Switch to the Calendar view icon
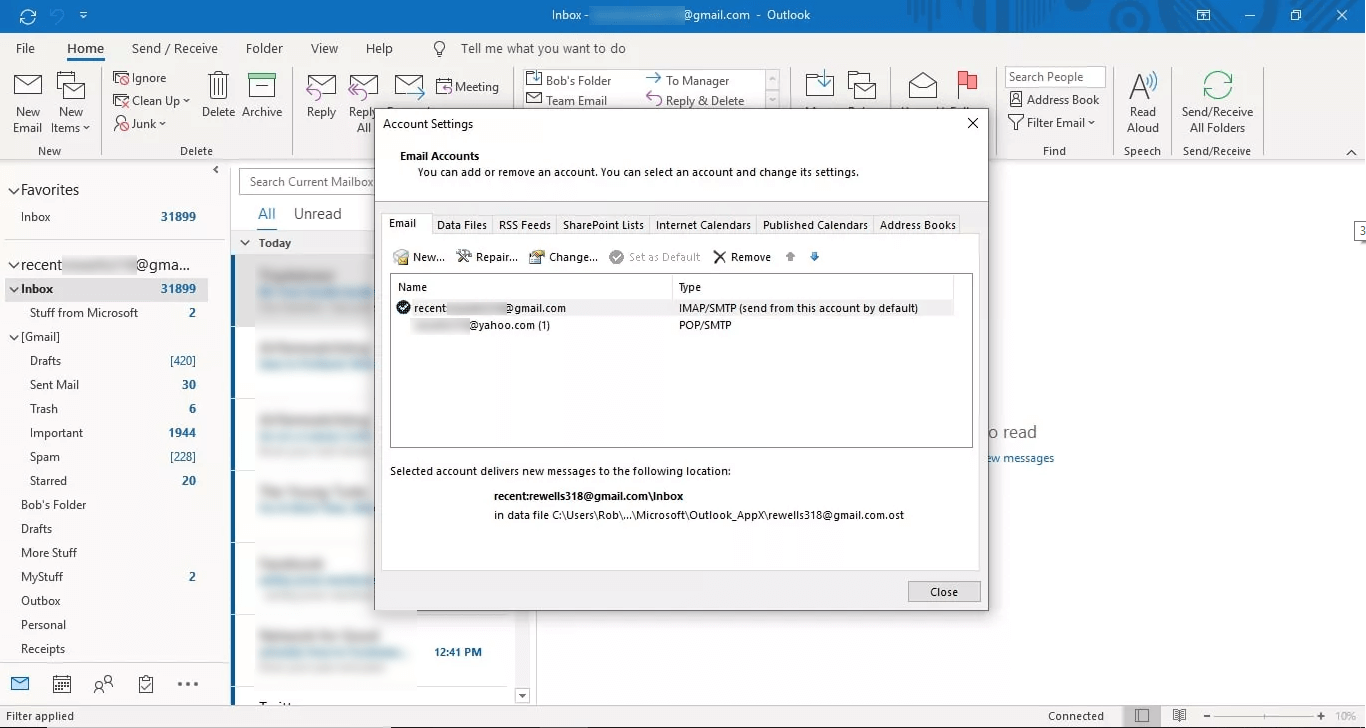Viewport: 1366px width, 728px height. 62,684
